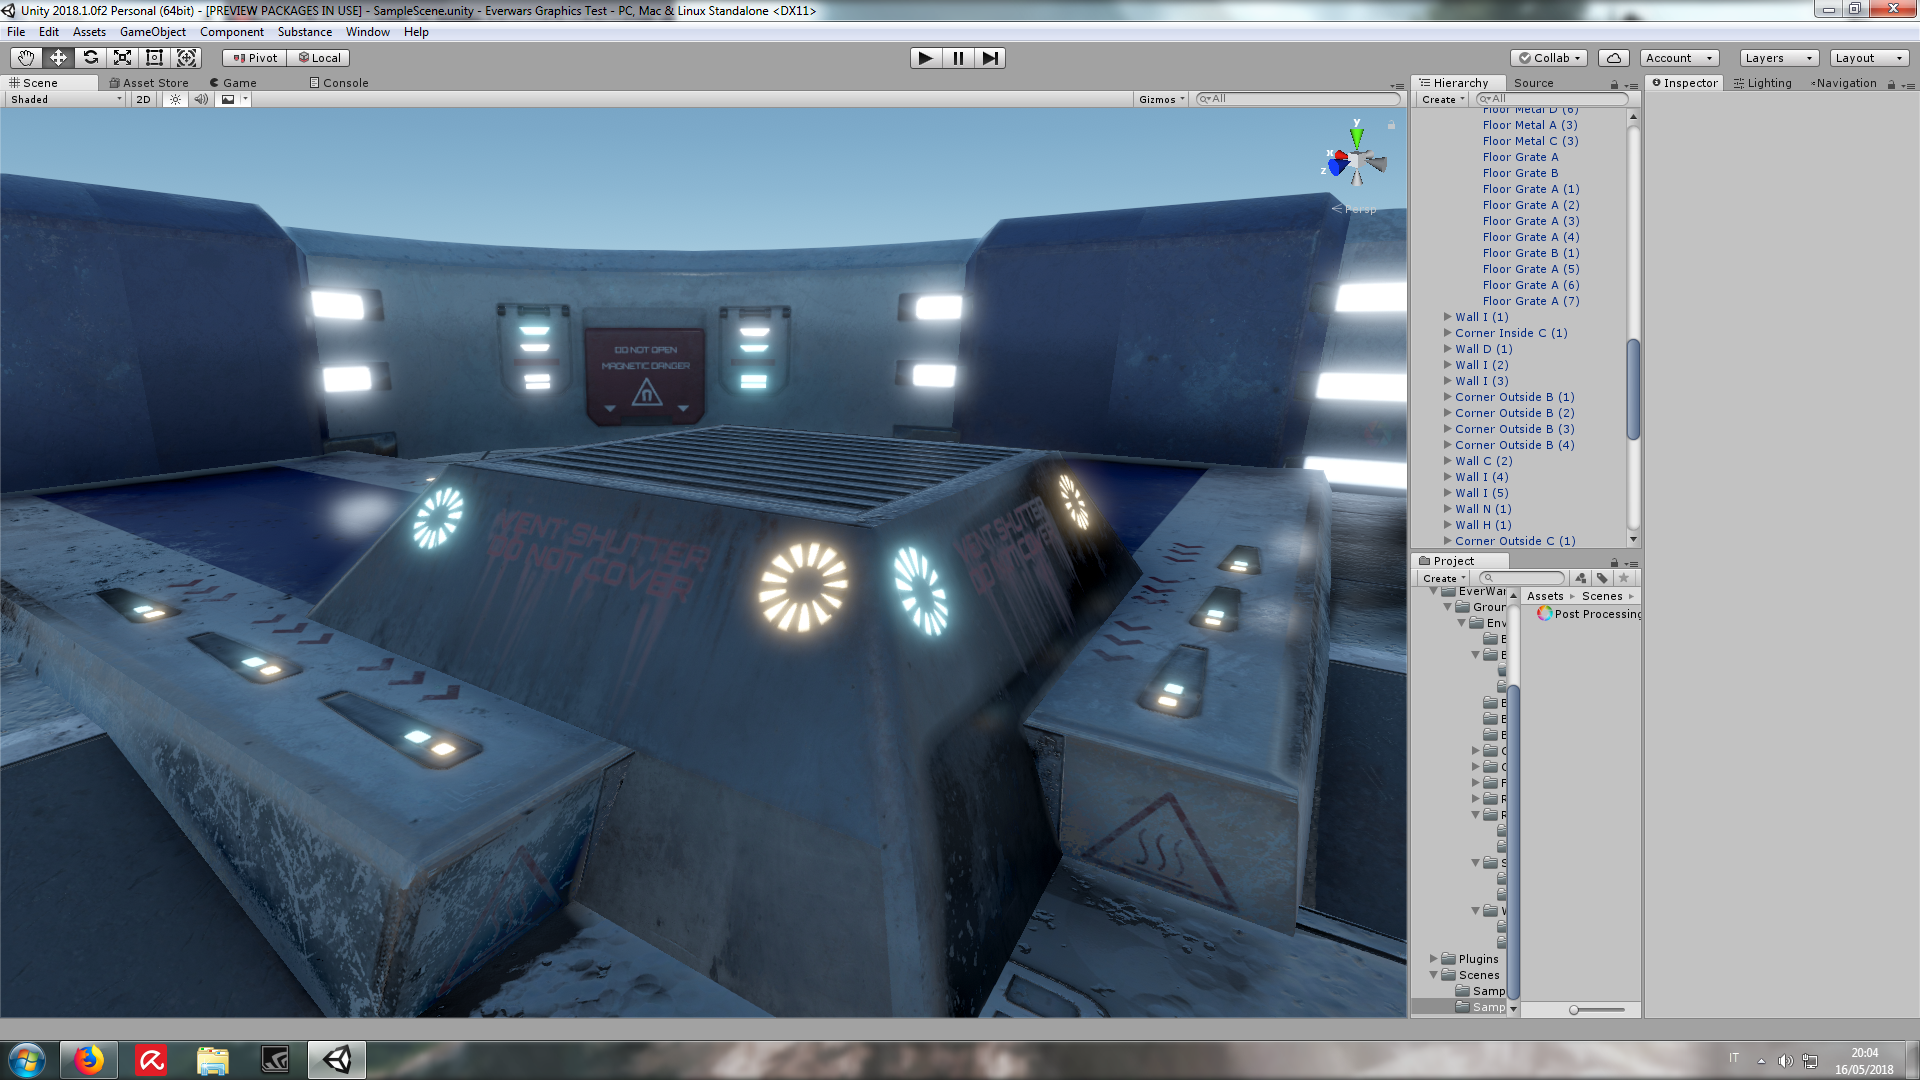Toggle scene audio speaker button
The width and height of the screenshot is (1920, 1080).
(x=201, y=99)
